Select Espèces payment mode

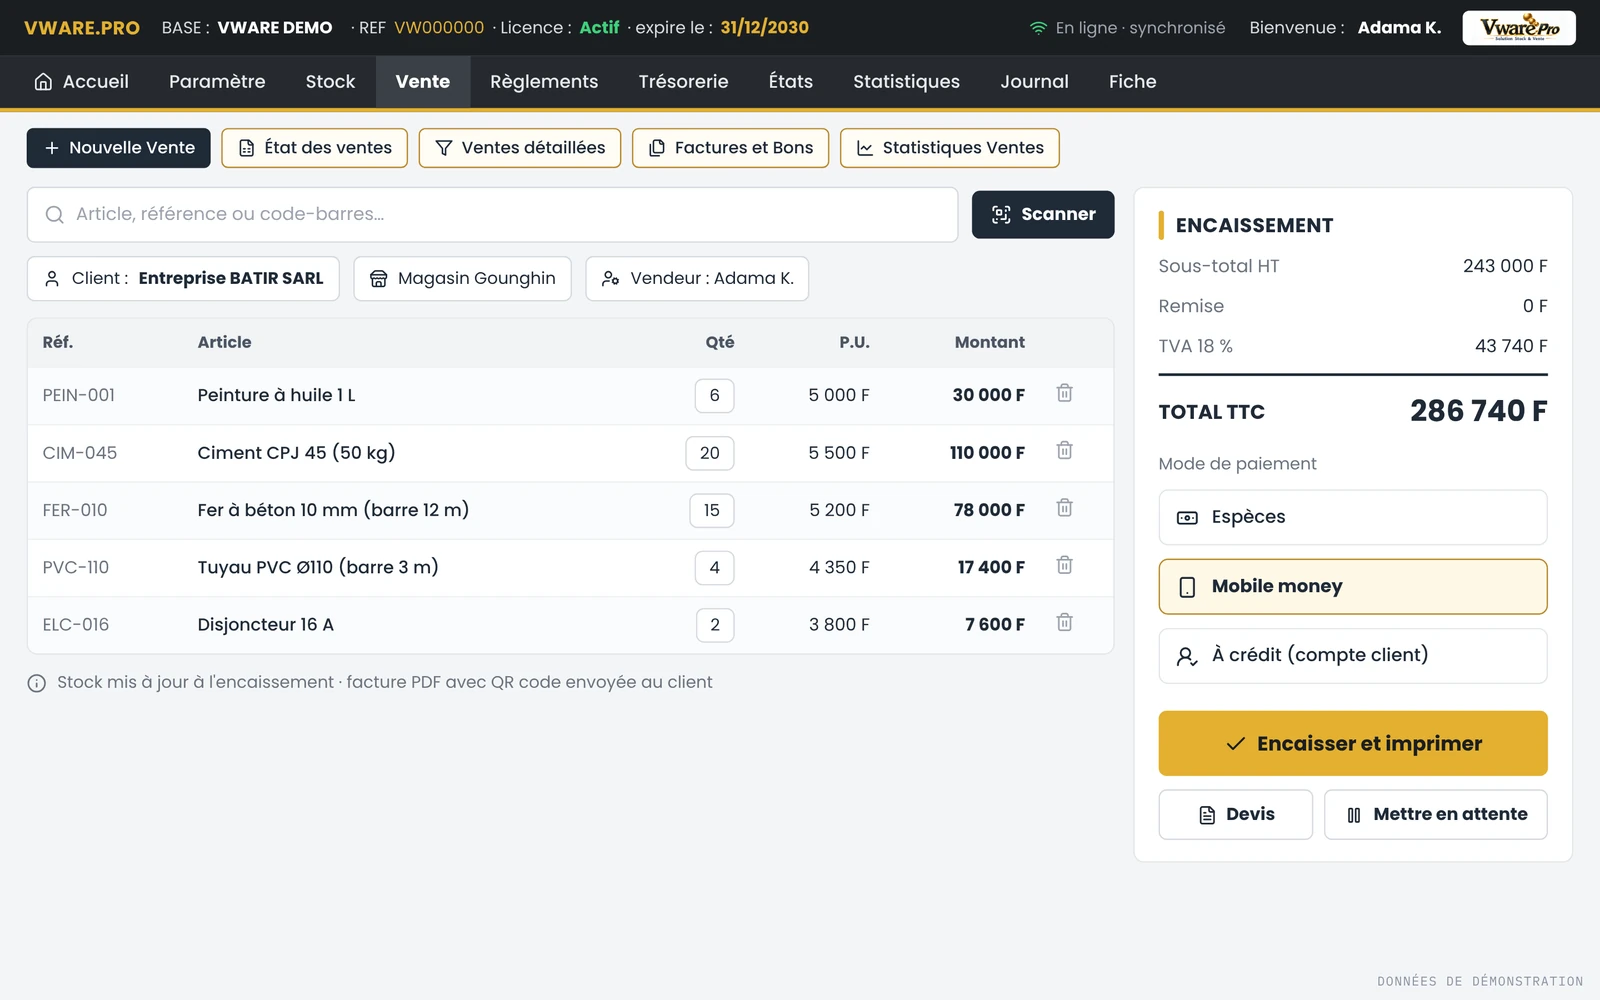click(1353, 517)
